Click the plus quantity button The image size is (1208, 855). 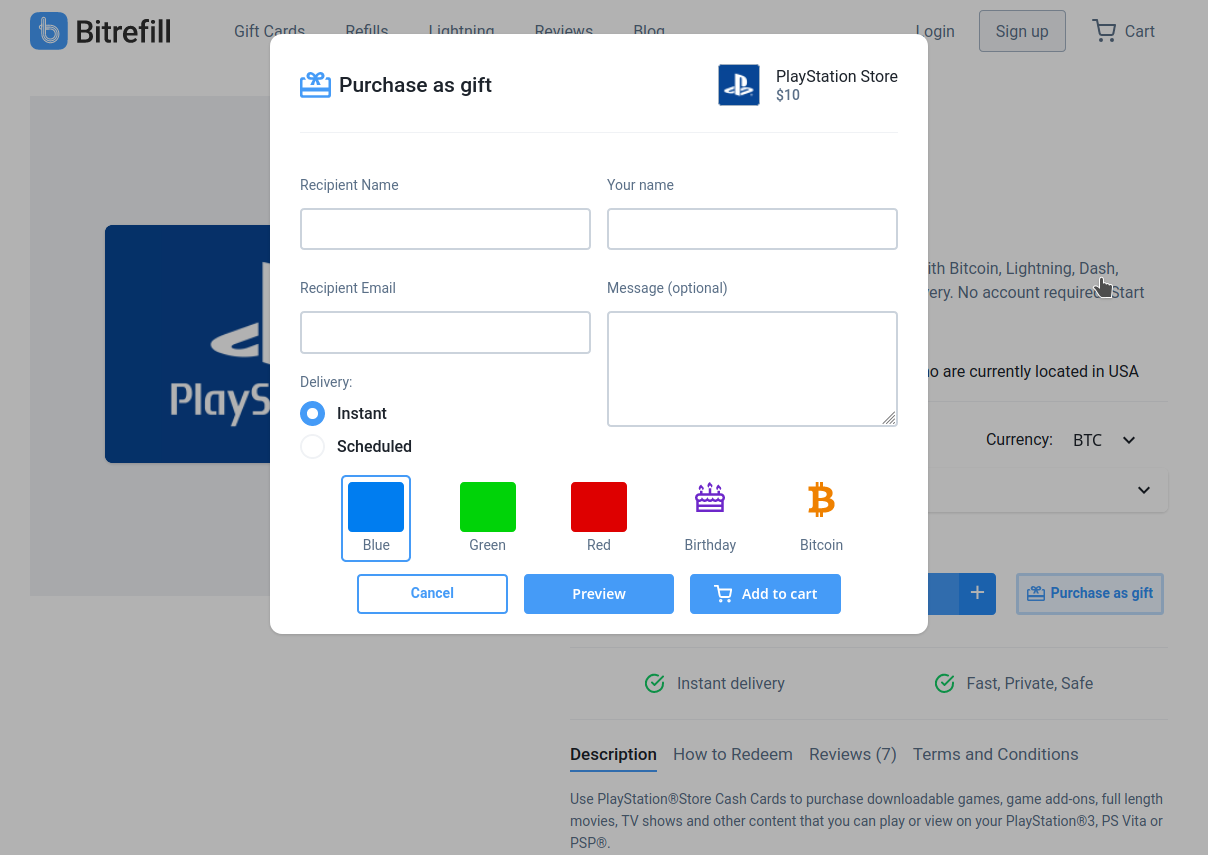point(977,593)
